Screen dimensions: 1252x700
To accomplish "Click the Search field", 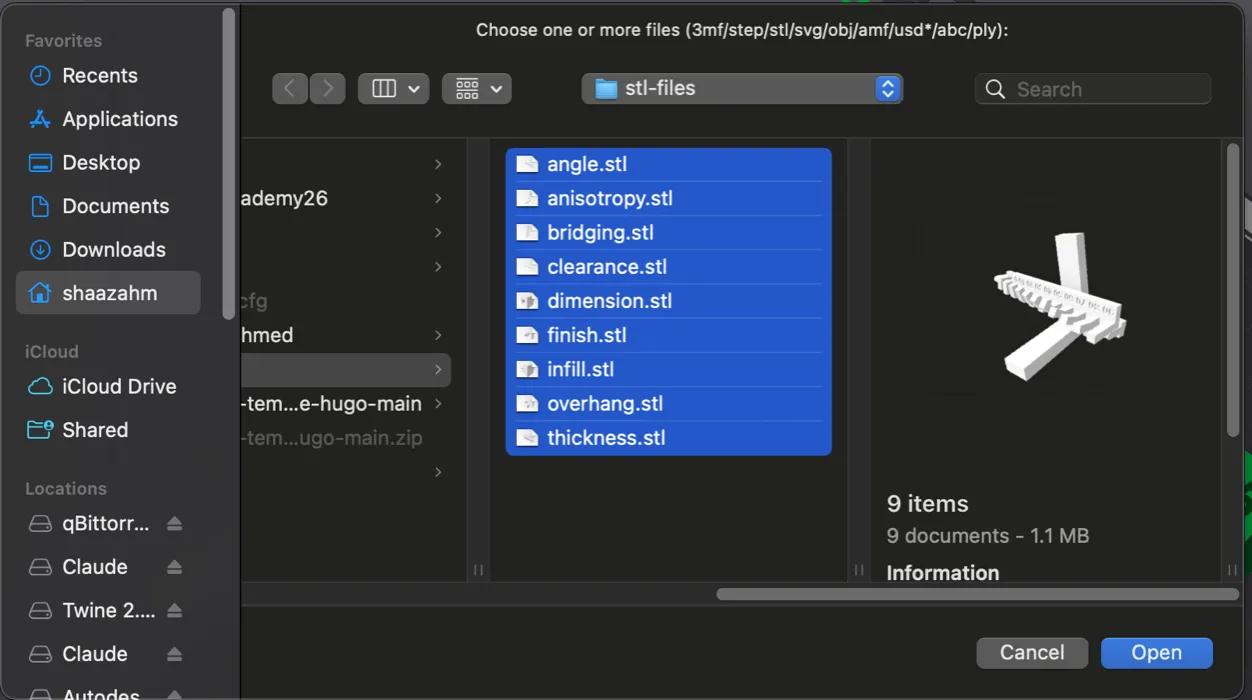I will tap(1093, 89).
